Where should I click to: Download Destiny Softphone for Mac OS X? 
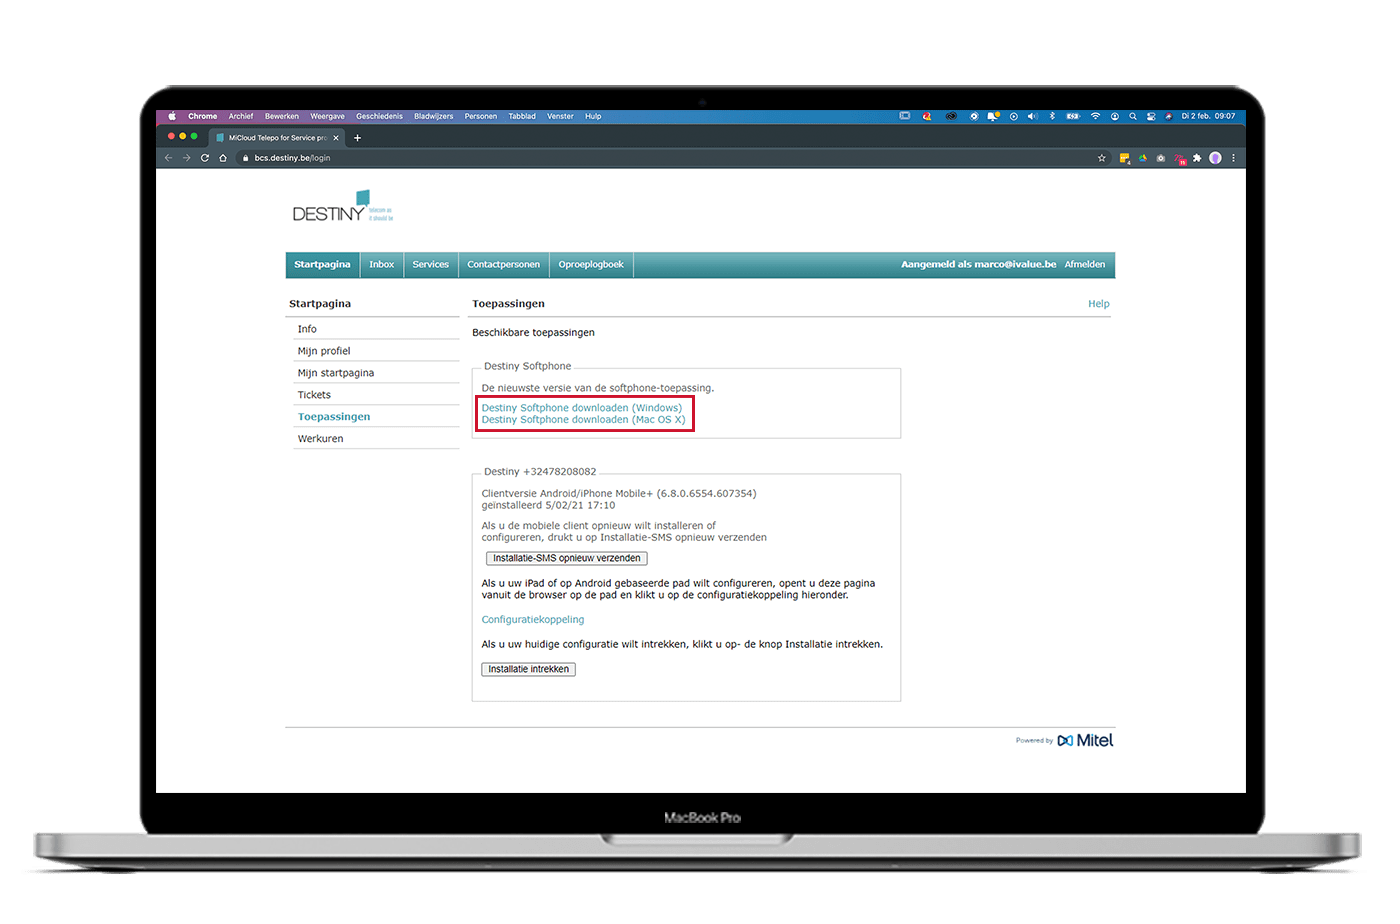pos(584,420)
